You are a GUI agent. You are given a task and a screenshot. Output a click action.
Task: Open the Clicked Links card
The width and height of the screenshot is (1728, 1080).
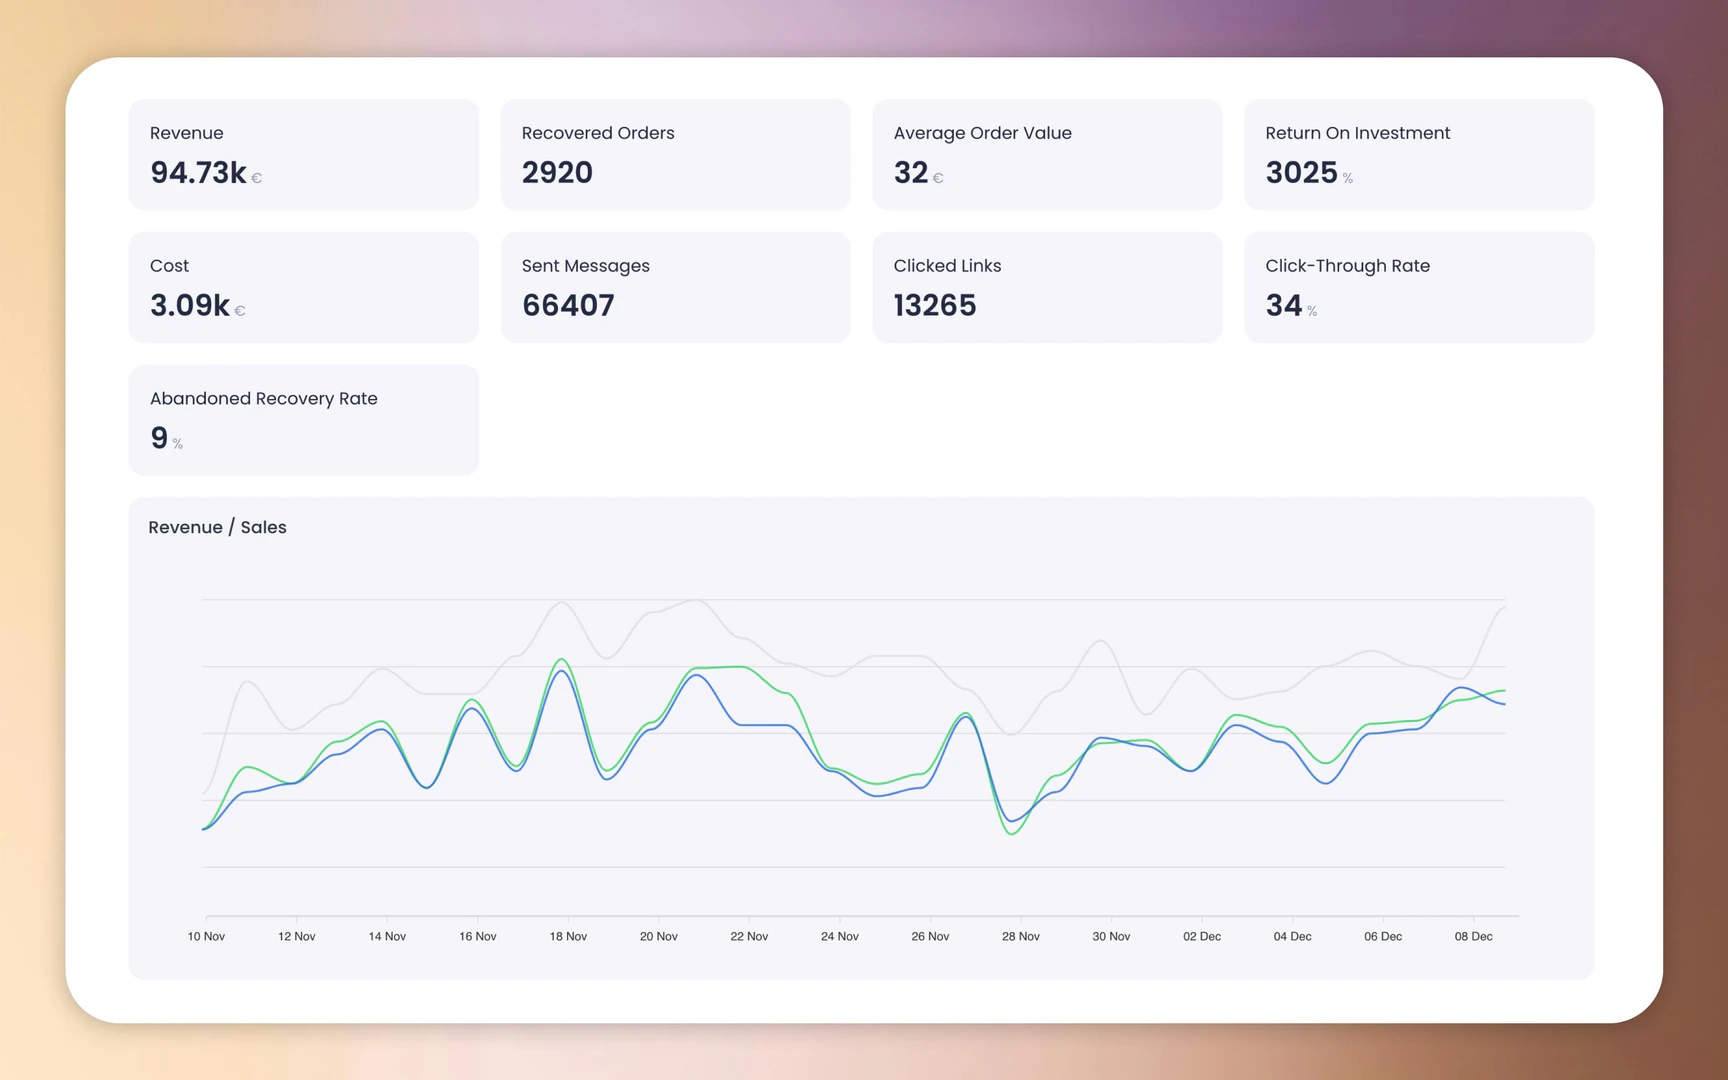(x=1046, y=287)
